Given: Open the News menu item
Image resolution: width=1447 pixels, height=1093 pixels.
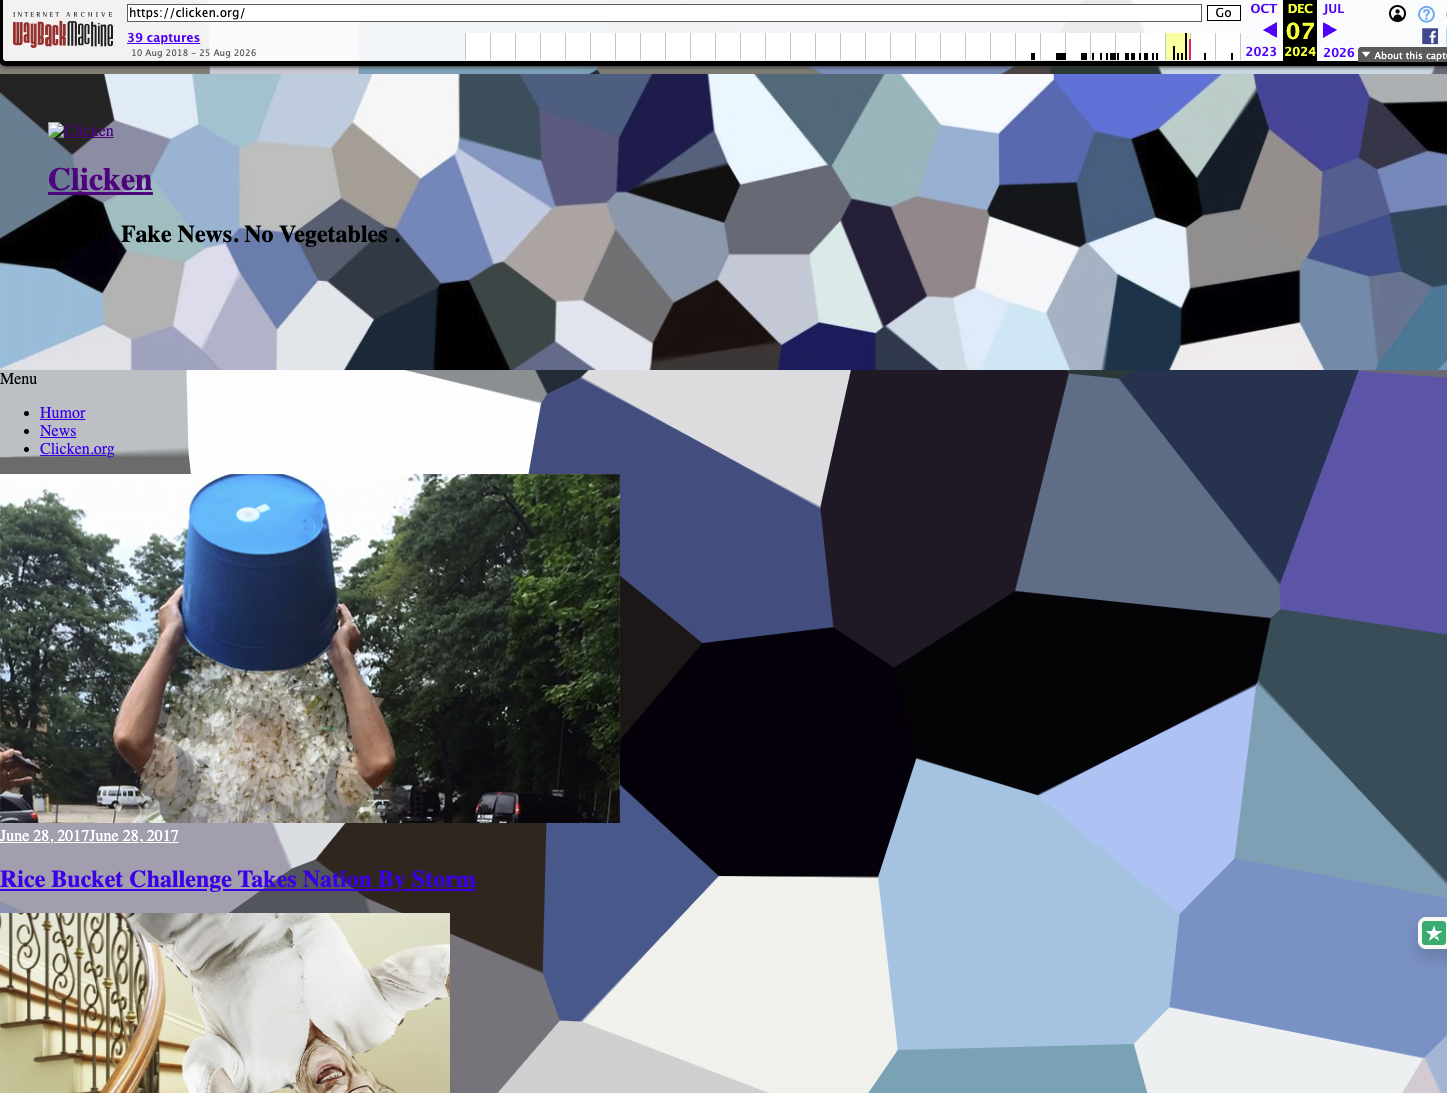Looking at the screenshot, I should coord(58,431).
